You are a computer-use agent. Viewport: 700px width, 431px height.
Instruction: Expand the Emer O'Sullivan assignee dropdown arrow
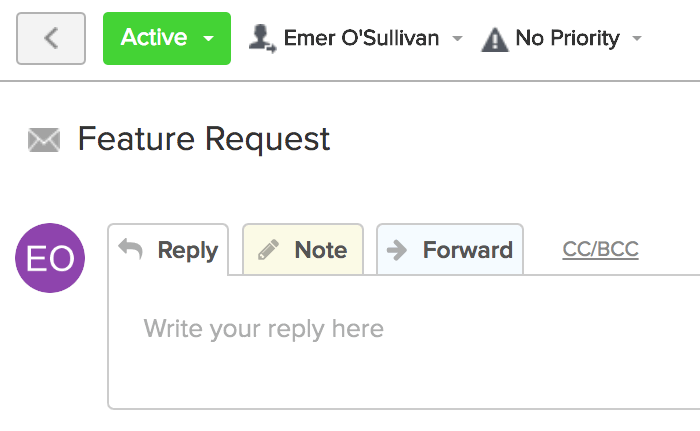point(457,39)
